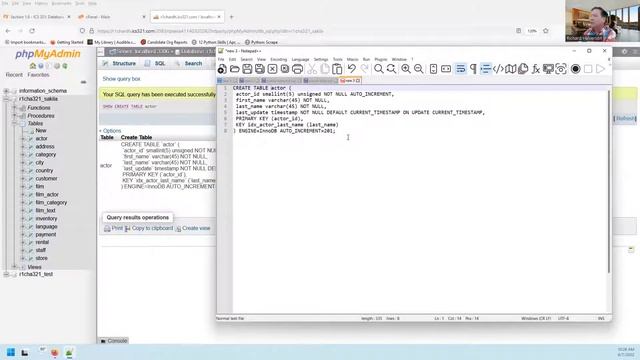Switch to Search tab in phpMyAdmin

tap(189, 63)
